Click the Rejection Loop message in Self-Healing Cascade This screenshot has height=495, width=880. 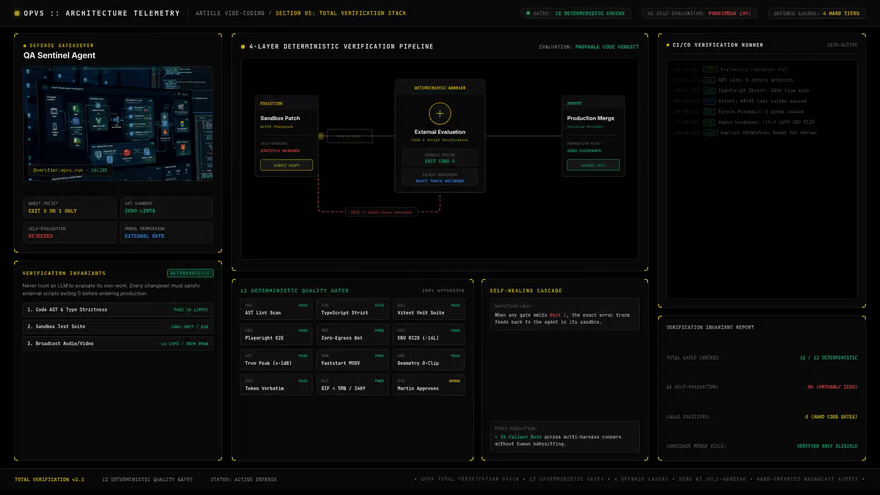(565, 314)
